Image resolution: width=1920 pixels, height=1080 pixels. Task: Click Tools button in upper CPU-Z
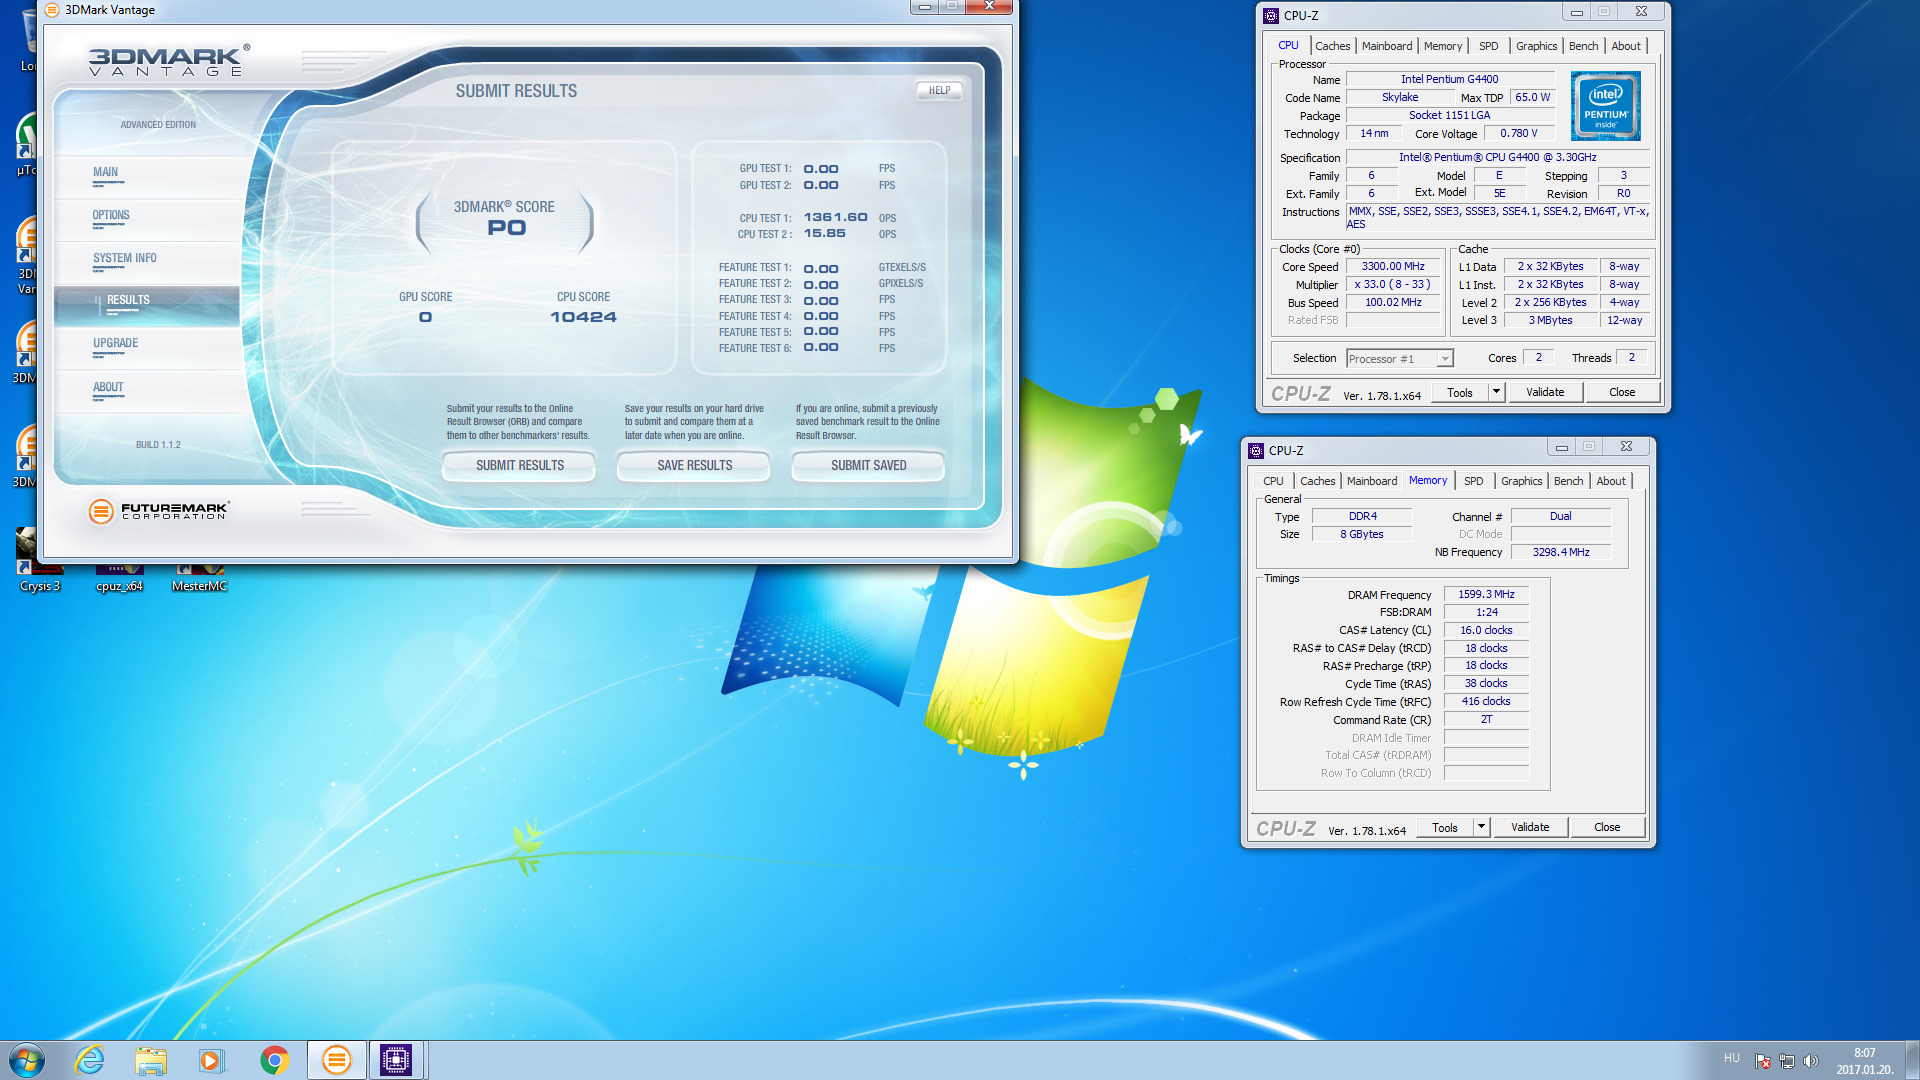tap(1460, 392)
